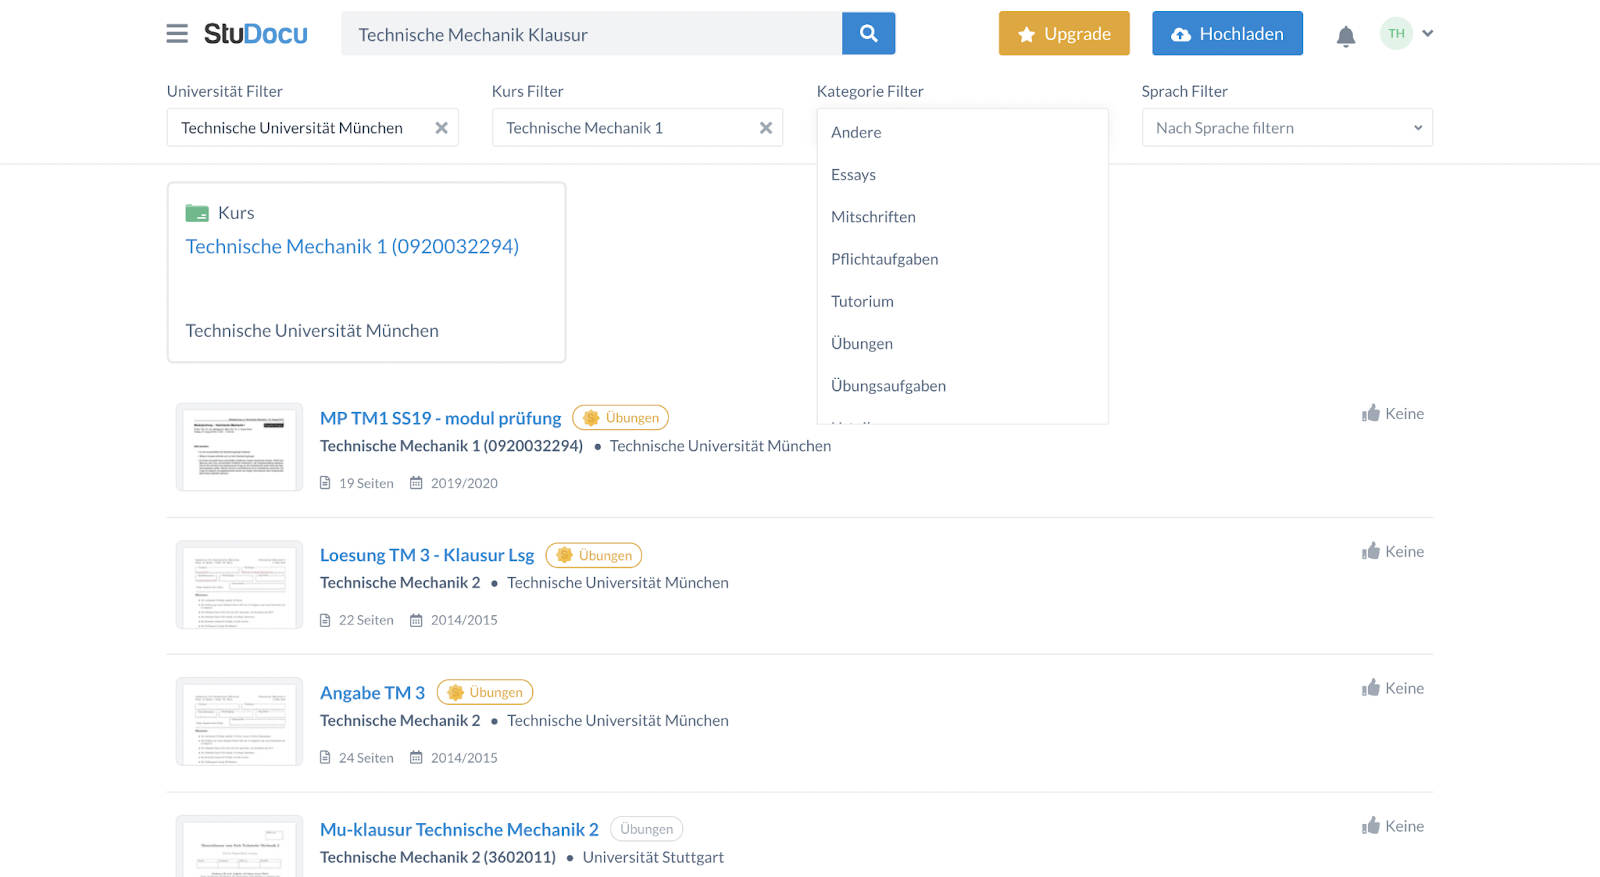Viewport: 1600px width, 877px height.
Task: Click Technische Mechanik 2 under Angabe TM 3
Action: pos(400,720)
